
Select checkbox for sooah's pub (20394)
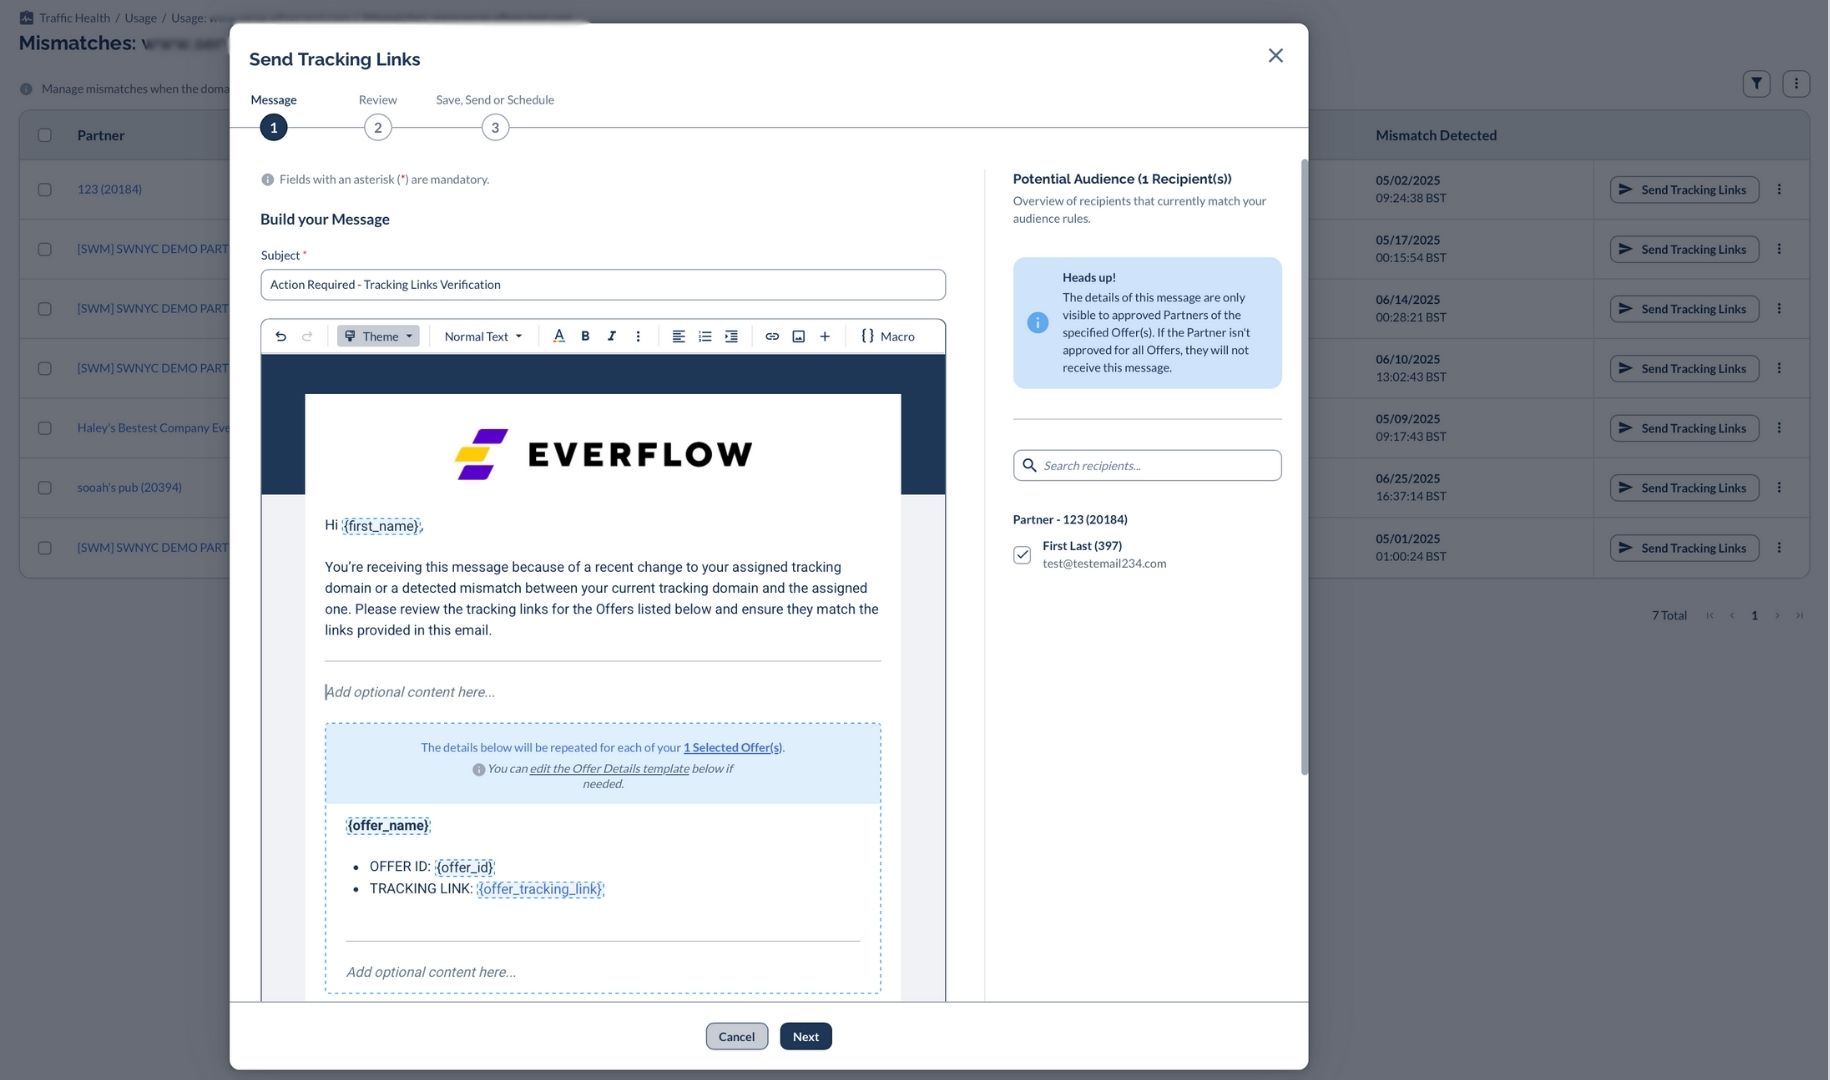pos(45,488)
